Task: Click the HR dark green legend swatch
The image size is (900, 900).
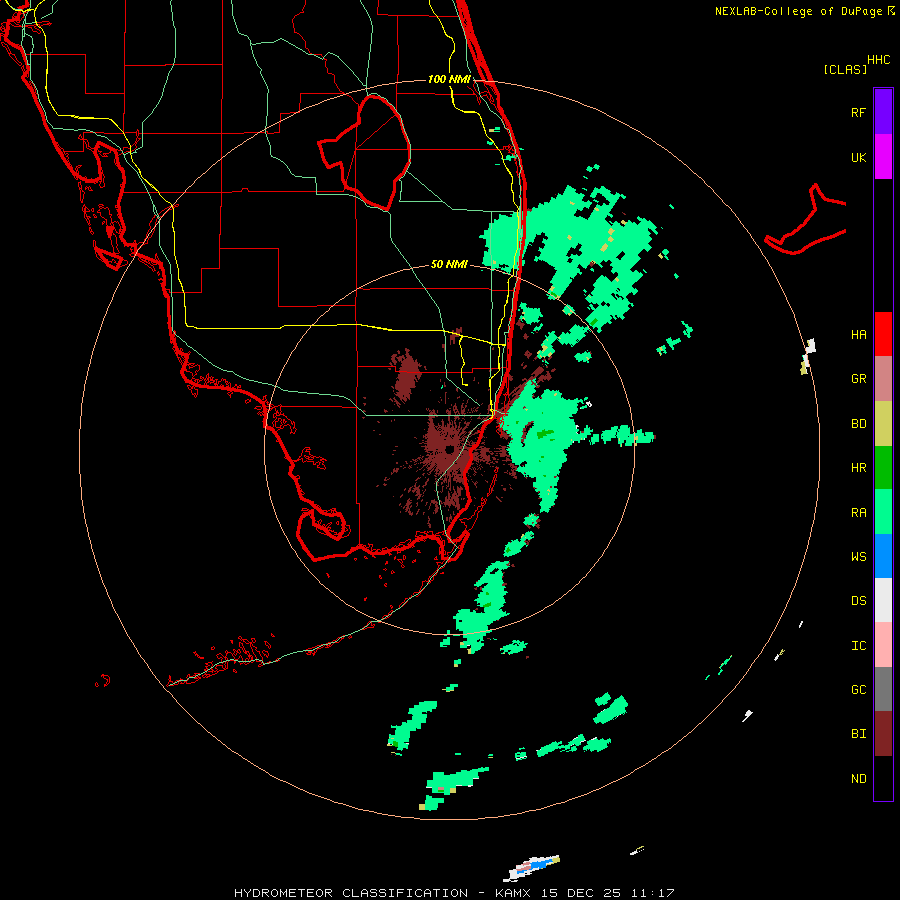Action: tap(883, 468)
